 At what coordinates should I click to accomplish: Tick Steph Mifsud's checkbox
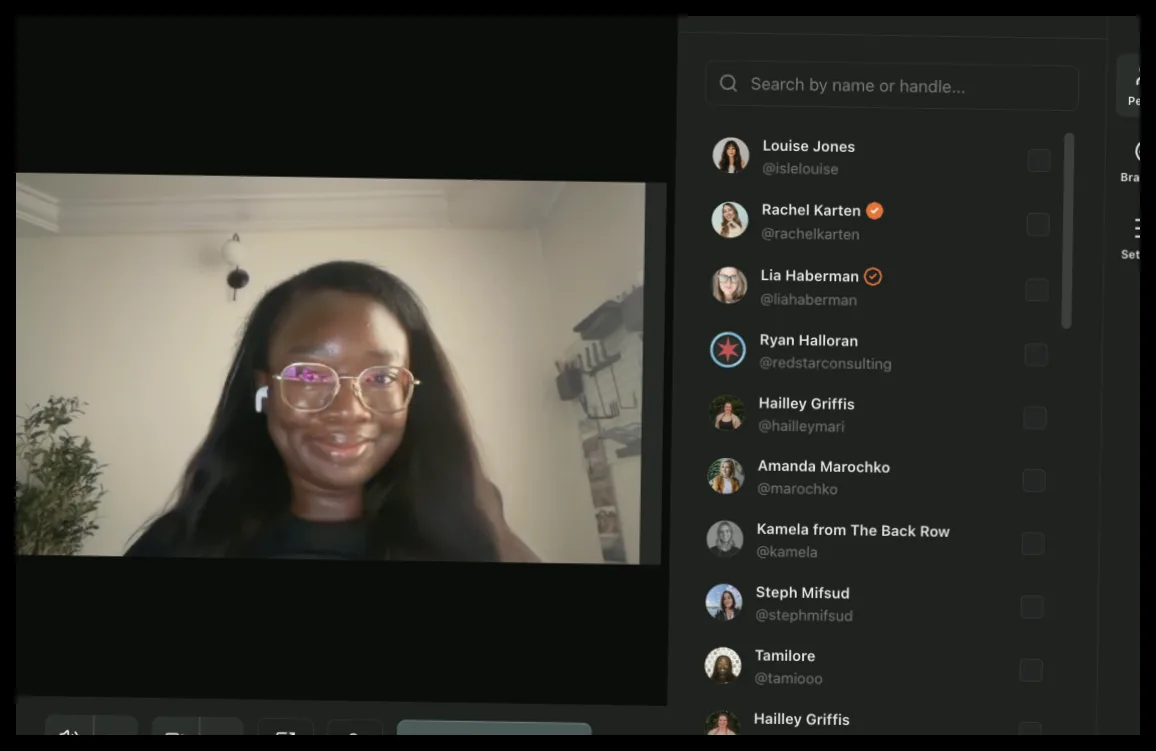click(x=1032, y=607)
